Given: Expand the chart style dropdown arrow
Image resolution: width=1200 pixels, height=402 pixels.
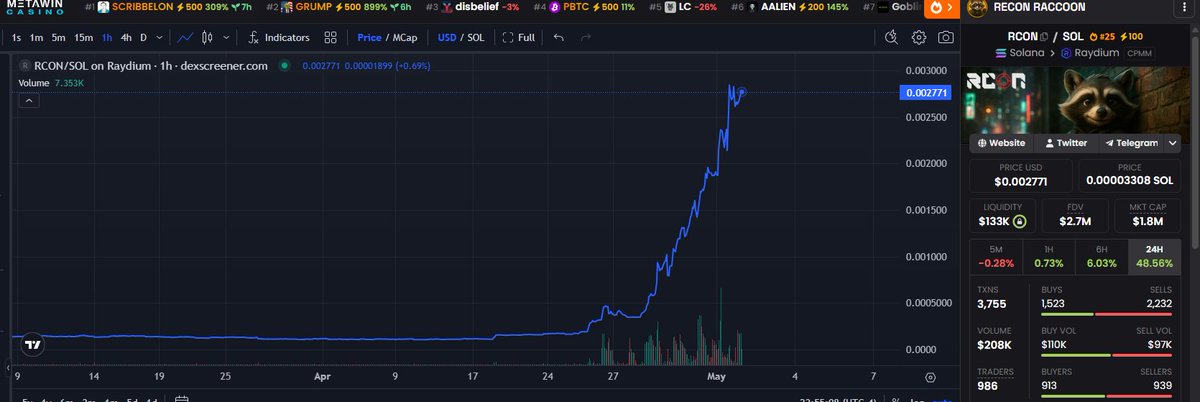Looking at the screenshot, I should [227, 38].
